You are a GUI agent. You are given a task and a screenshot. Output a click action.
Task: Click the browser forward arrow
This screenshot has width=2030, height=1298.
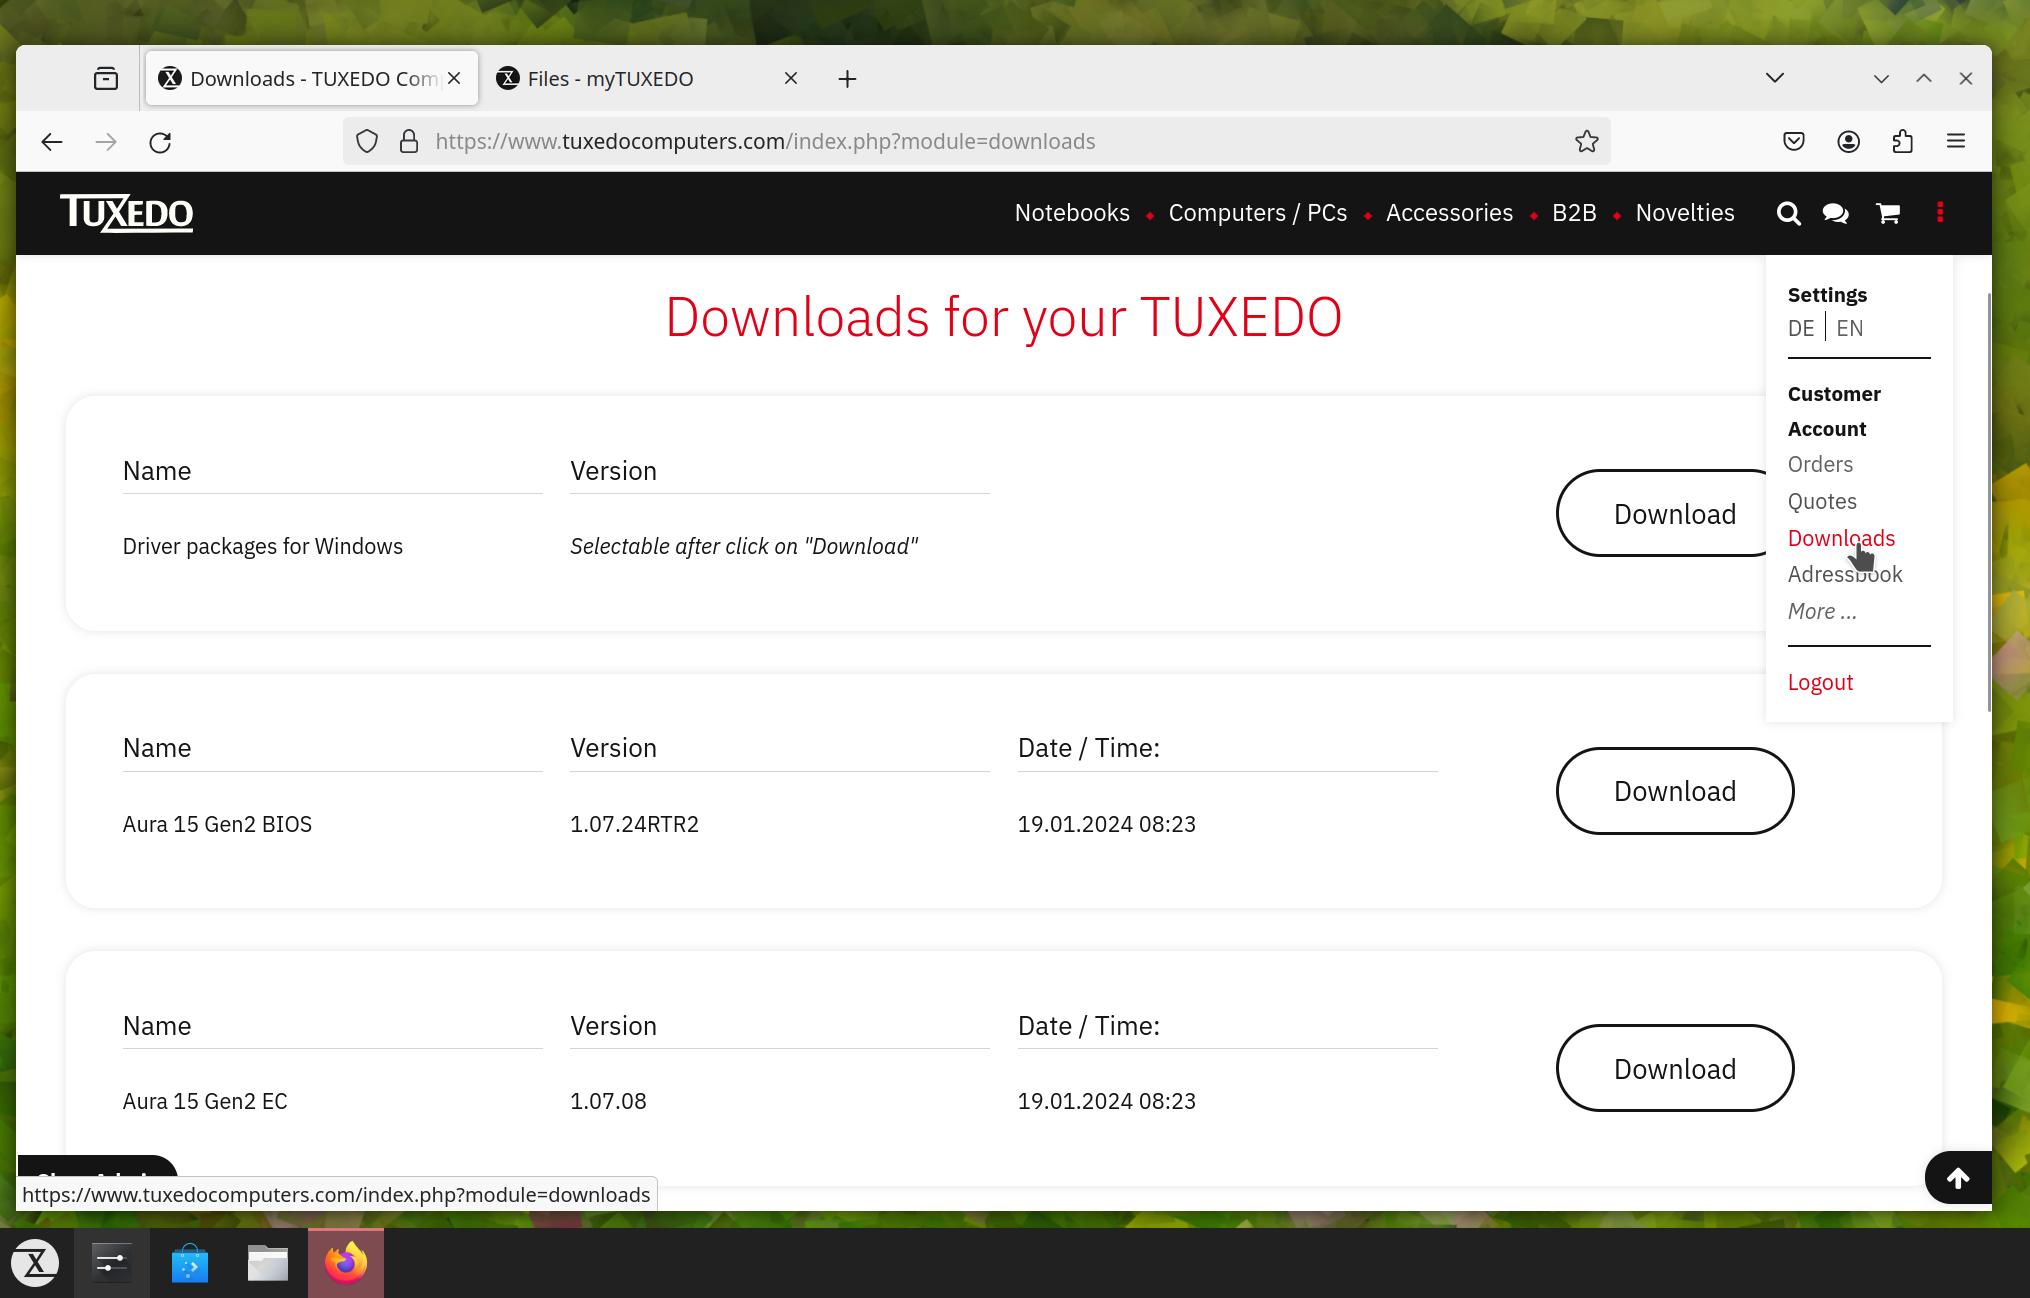(x=106, y=142)
